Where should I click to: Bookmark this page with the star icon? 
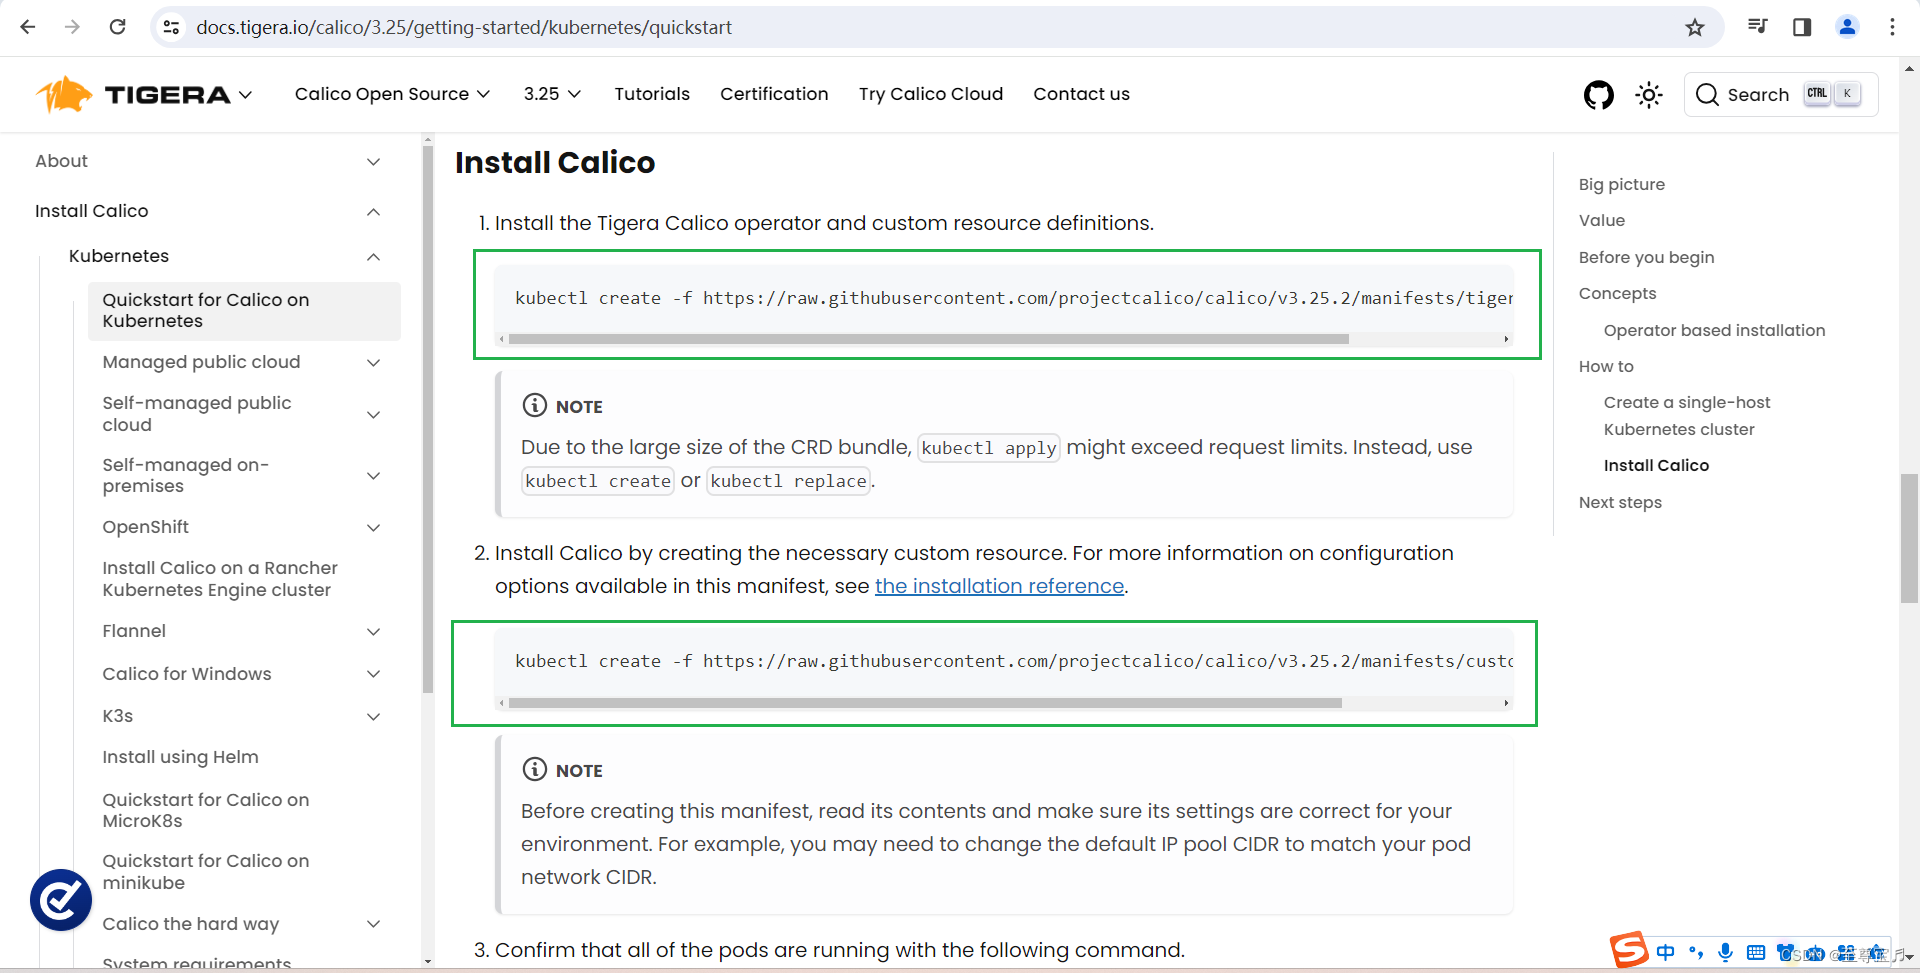pos(1694,27)
